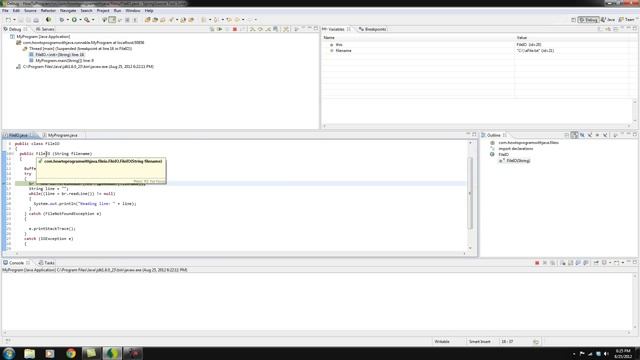Viewport: 640px width, 360px height.
Task: Open the Source menu
Action: coord(30,11)
